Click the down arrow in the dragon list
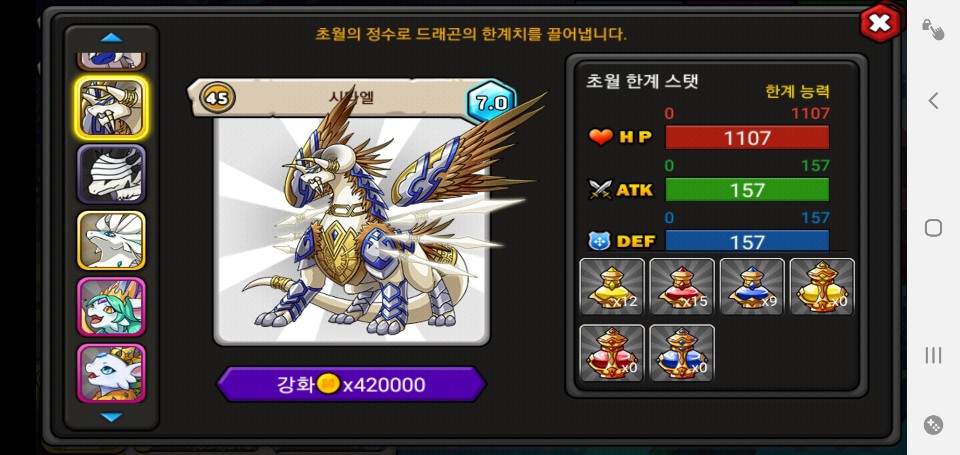 [111, 417]
